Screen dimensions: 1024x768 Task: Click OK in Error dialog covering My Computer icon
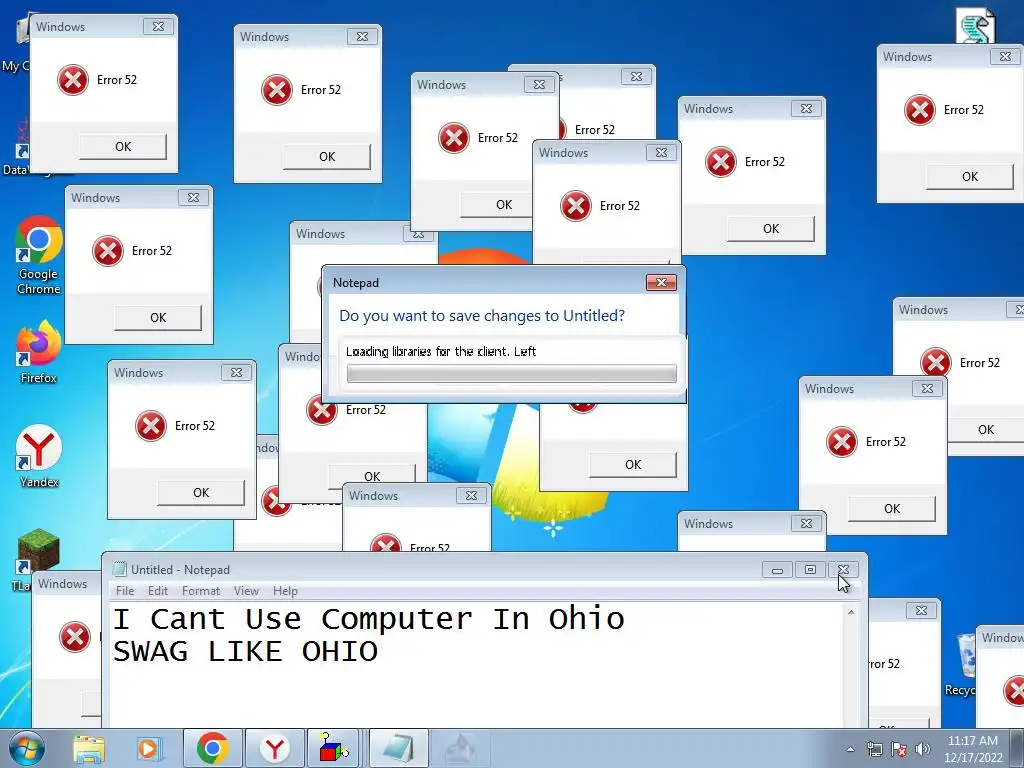click(123, 147)
